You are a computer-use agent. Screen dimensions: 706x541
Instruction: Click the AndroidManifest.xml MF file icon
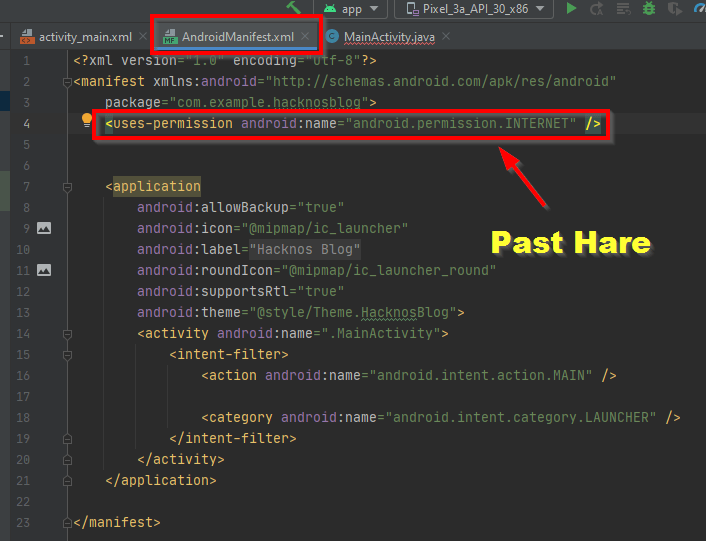pos(170,36)
